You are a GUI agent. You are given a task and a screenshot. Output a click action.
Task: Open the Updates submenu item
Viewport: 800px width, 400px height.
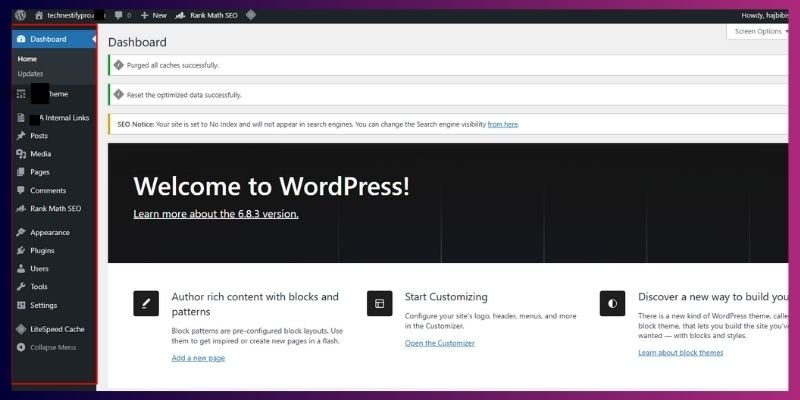(x=30, y=73)
